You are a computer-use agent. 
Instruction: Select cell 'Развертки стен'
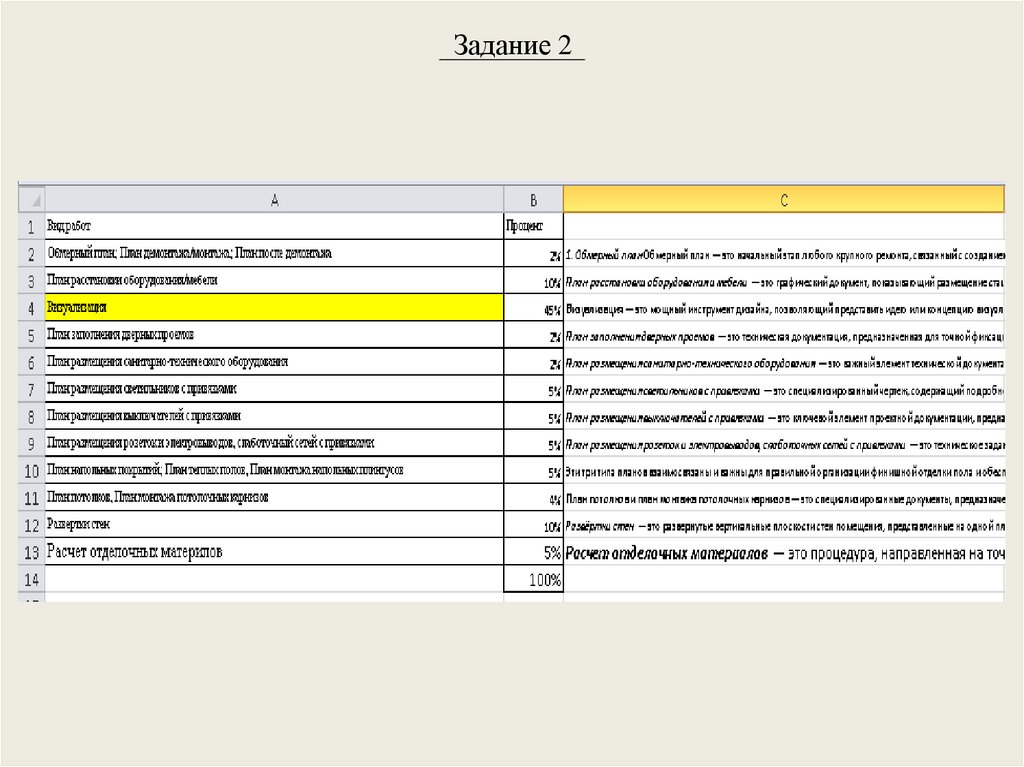(x=274, y=524)
